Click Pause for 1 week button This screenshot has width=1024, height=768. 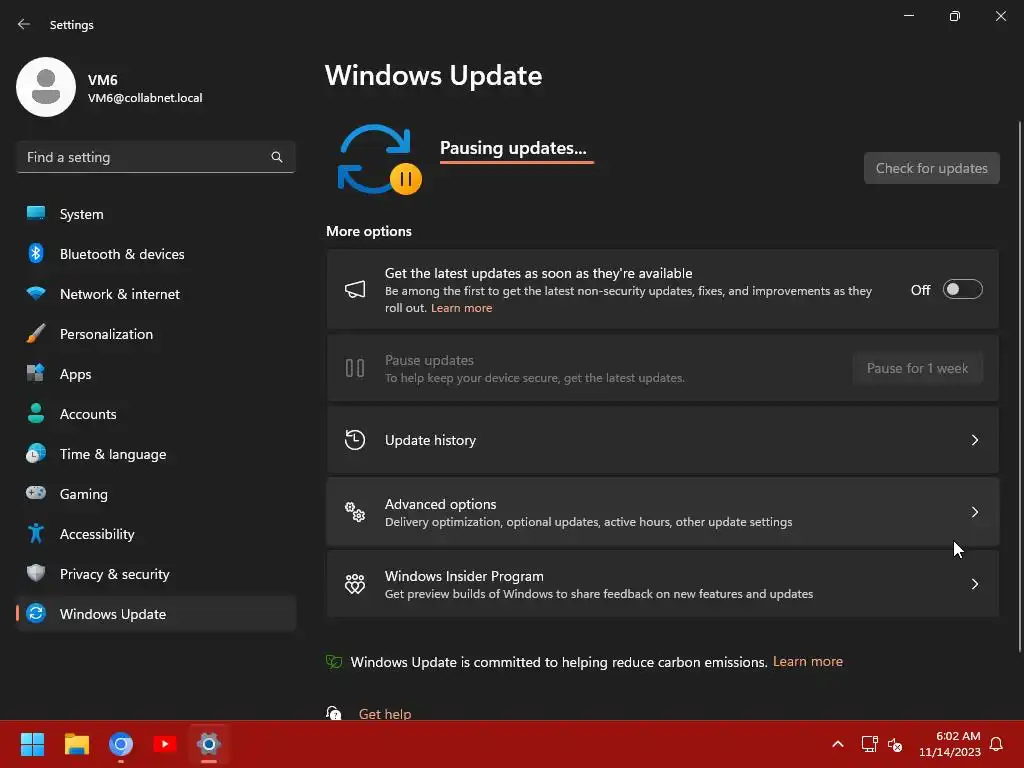[x=917, y=368]
